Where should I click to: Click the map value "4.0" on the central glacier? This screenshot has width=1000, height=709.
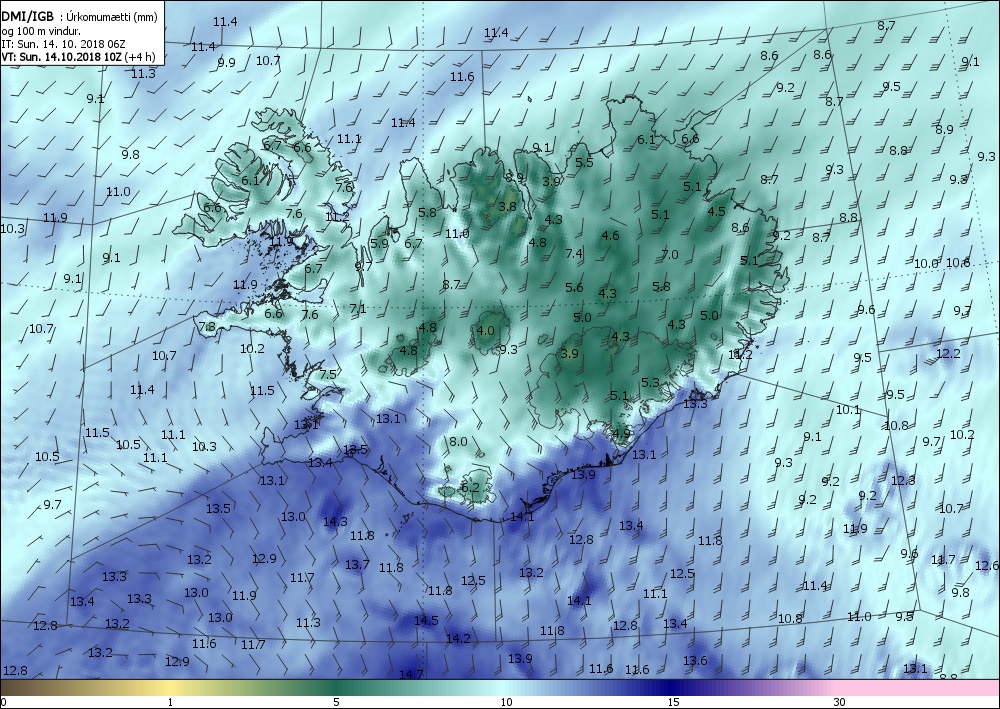point(485,330)
